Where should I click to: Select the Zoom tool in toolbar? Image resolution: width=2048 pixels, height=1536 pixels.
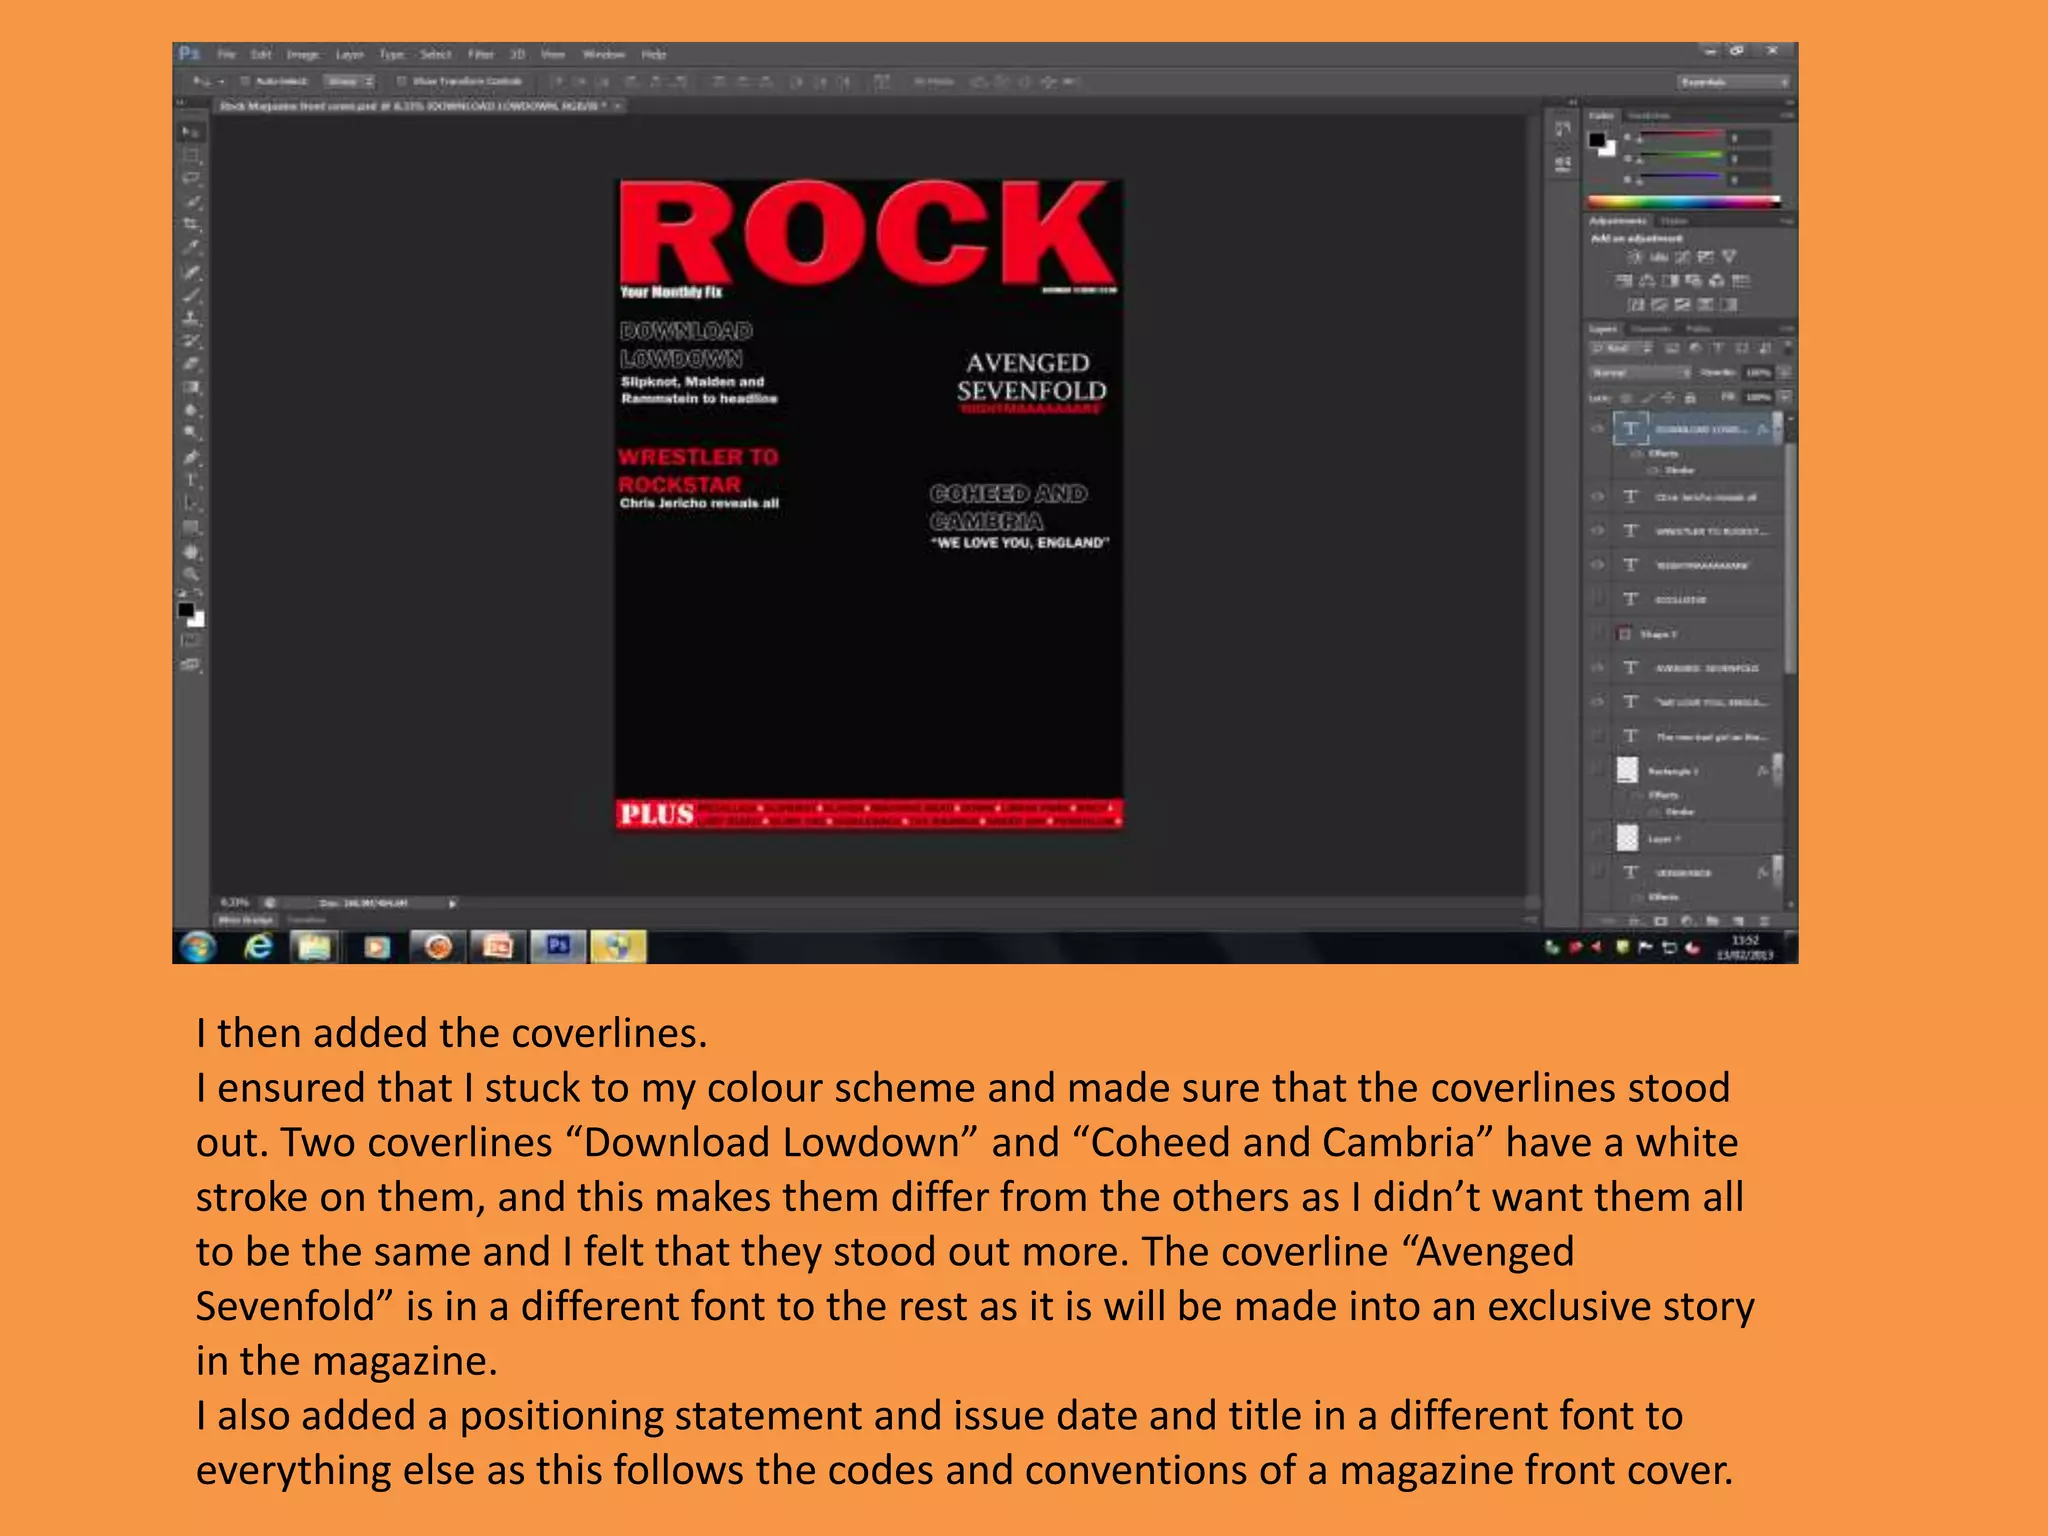coord(191,574)
